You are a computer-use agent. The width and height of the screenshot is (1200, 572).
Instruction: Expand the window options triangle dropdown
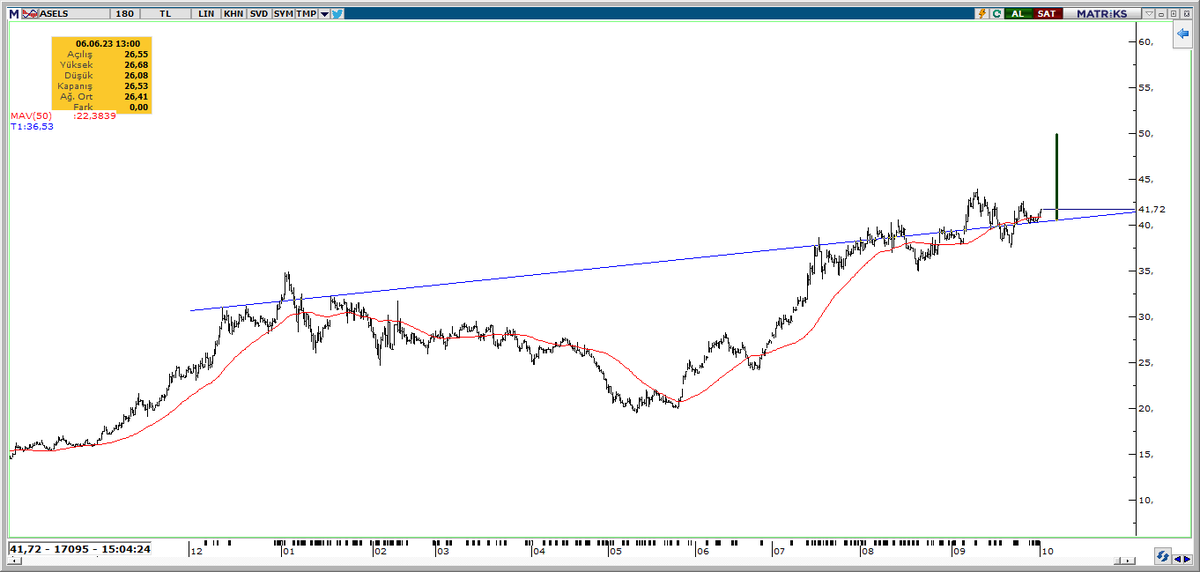pyautogui.click(x=1149, y=14)
